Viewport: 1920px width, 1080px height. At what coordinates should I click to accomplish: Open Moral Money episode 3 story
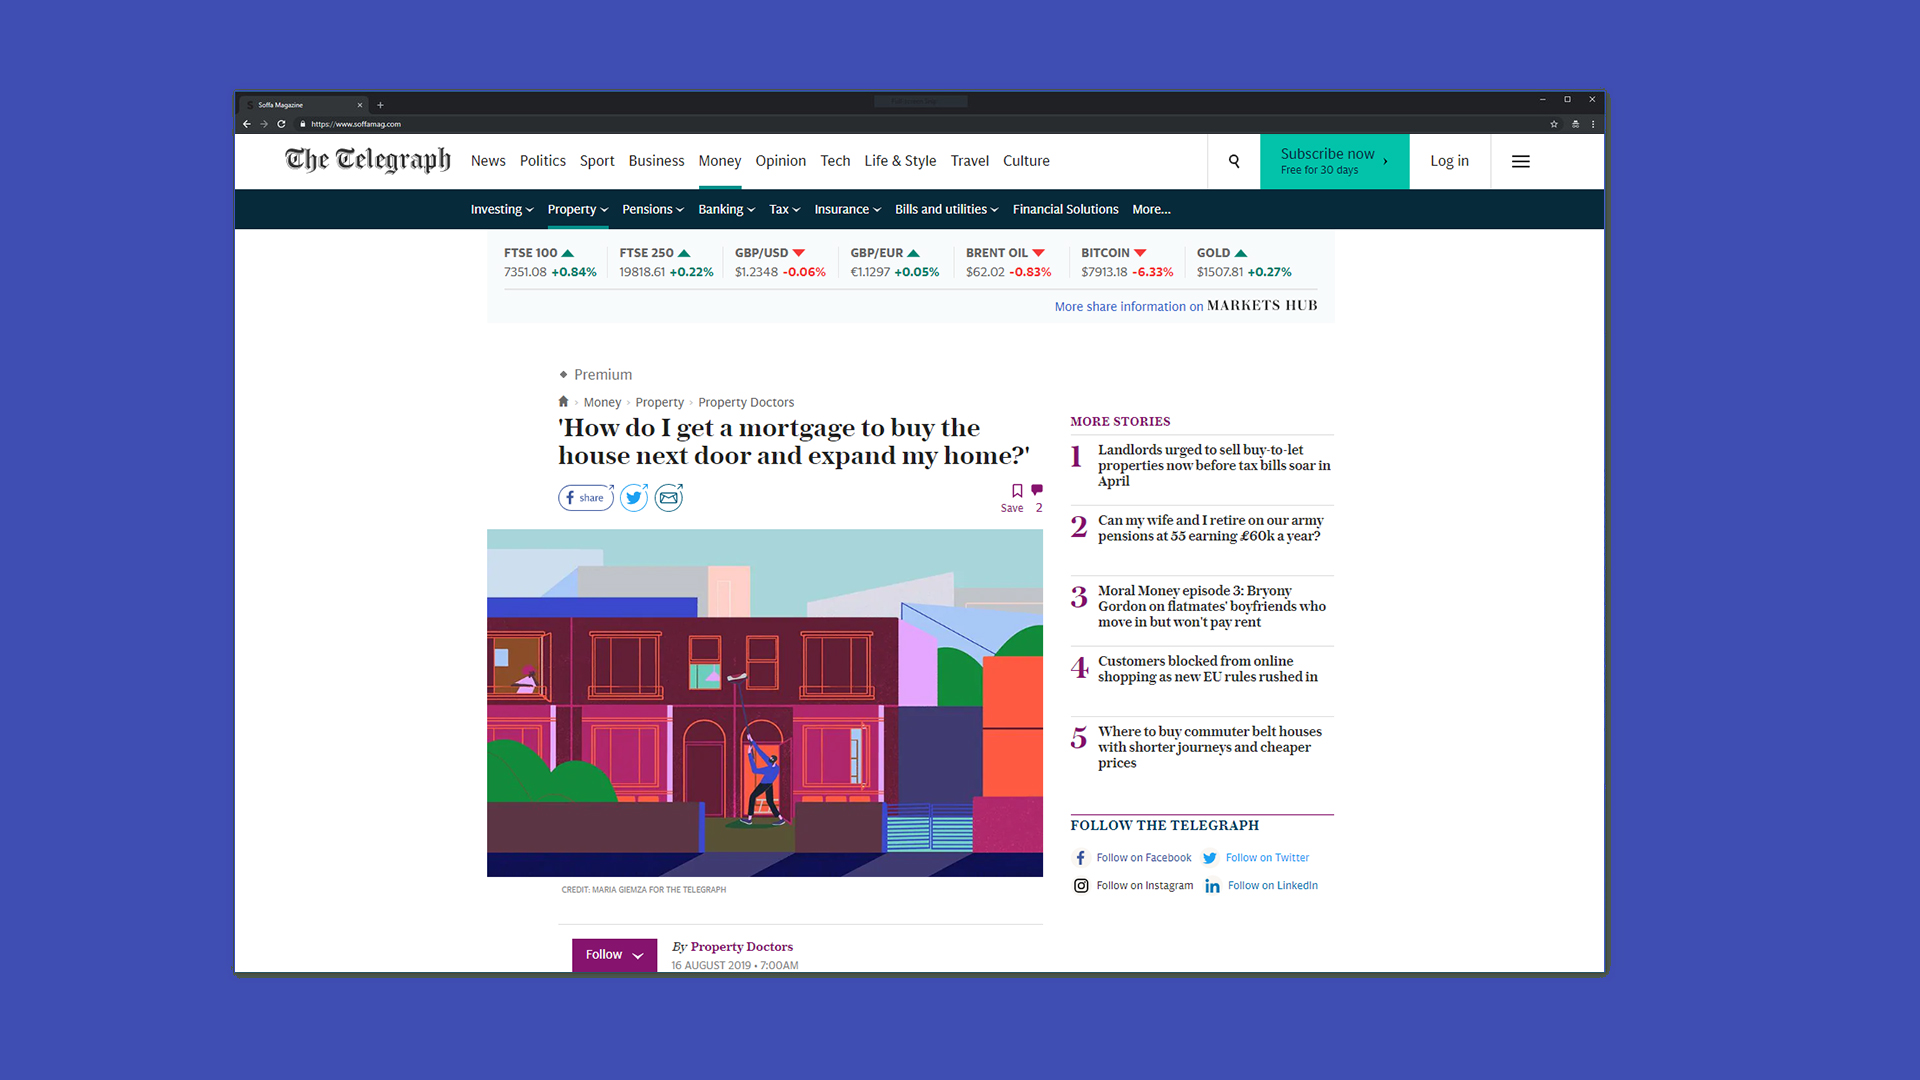pos(1212,606)
